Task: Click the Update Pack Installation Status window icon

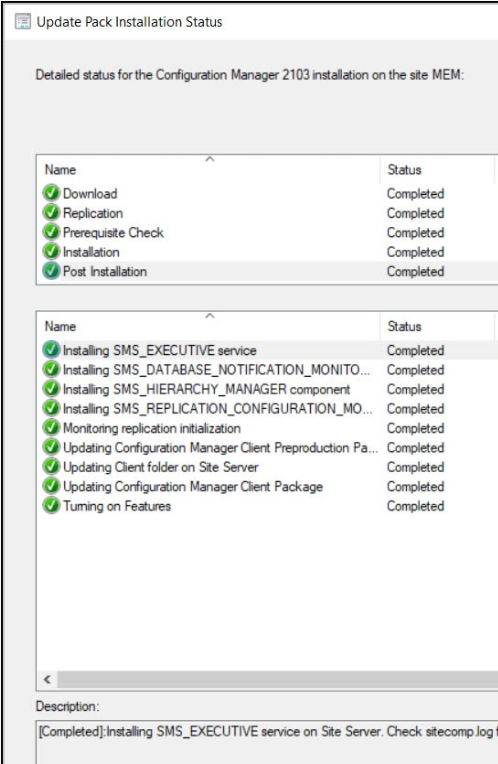Action: click(x=23, y=21)
